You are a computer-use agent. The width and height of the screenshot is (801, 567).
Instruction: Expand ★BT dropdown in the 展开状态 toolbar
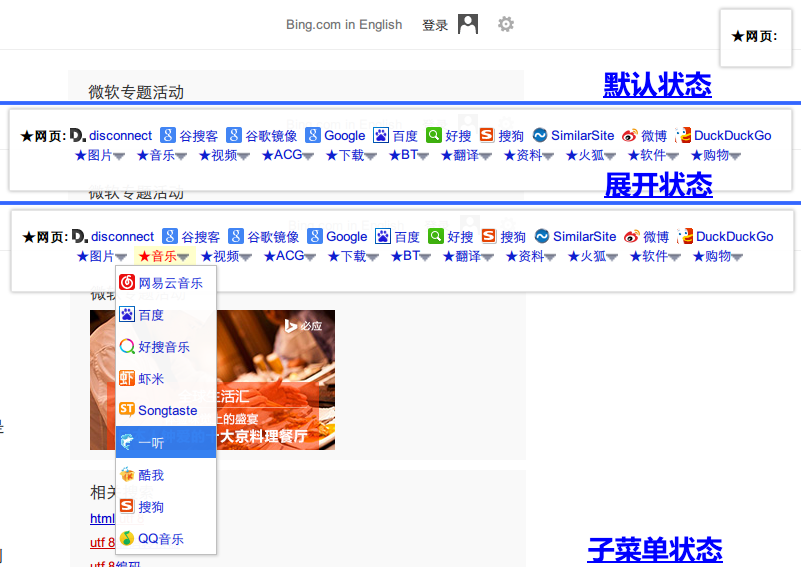409,155
